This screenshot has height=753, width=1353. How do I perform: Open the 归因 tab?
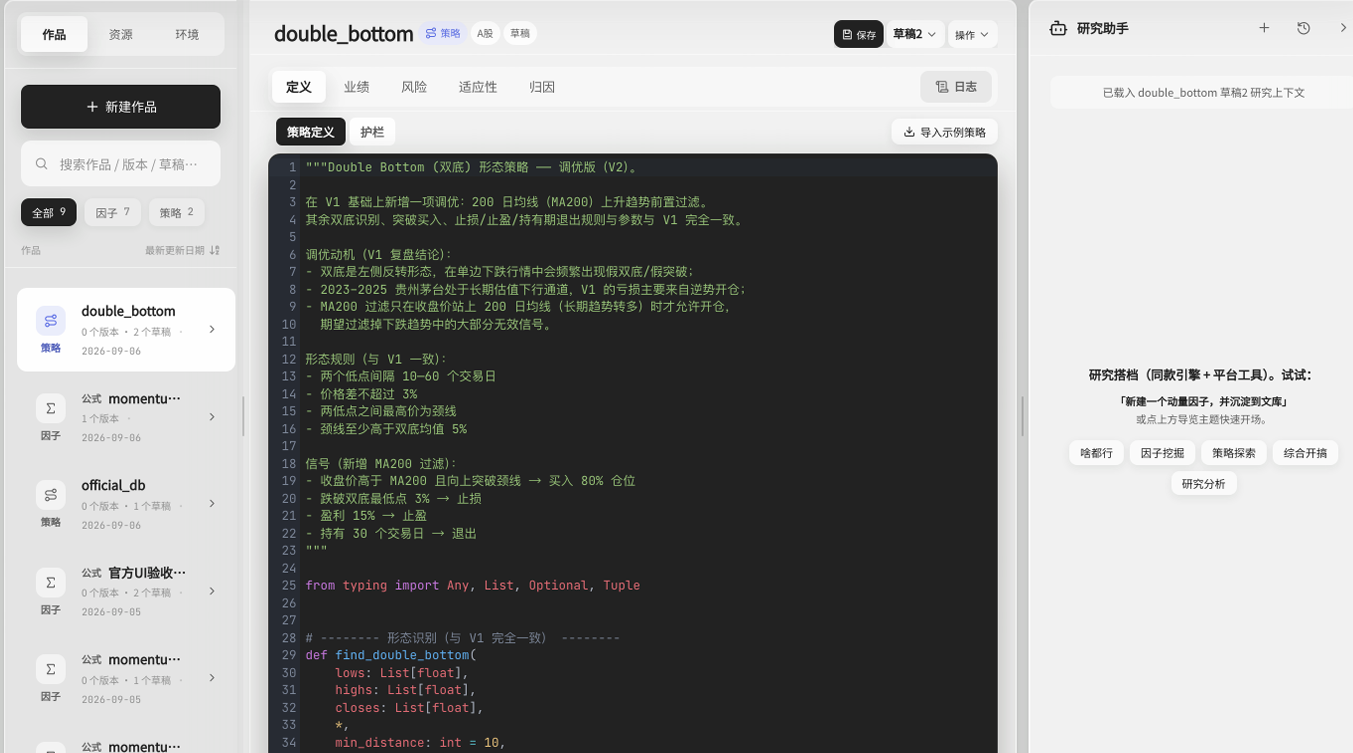pyautogui.click(x=542, y=87)
